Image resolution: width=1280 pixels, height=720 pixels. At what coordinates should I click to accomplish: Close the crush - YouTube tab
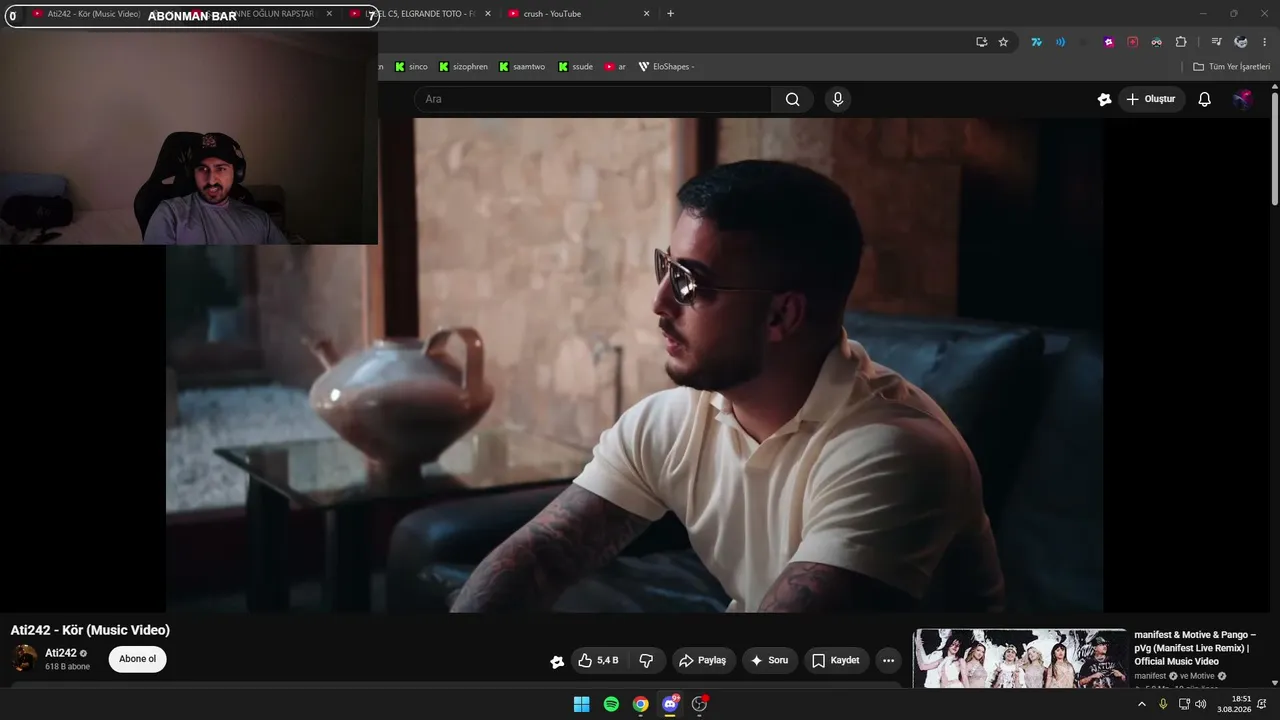(x=646, y=14)
